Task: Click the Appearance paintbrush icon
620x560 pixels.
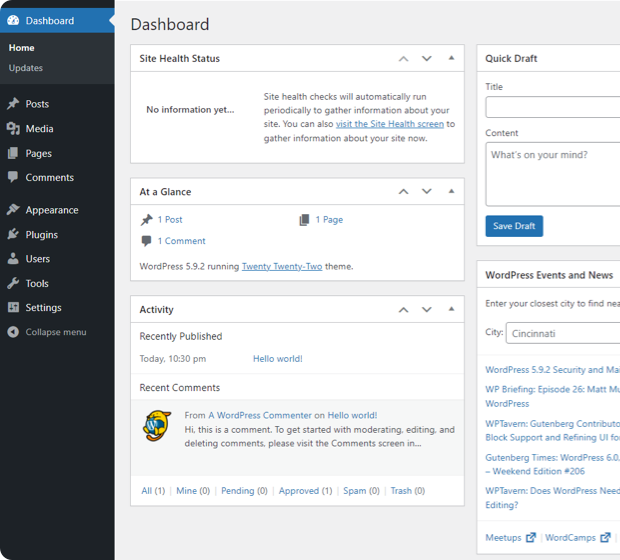Action: (13, 210)
